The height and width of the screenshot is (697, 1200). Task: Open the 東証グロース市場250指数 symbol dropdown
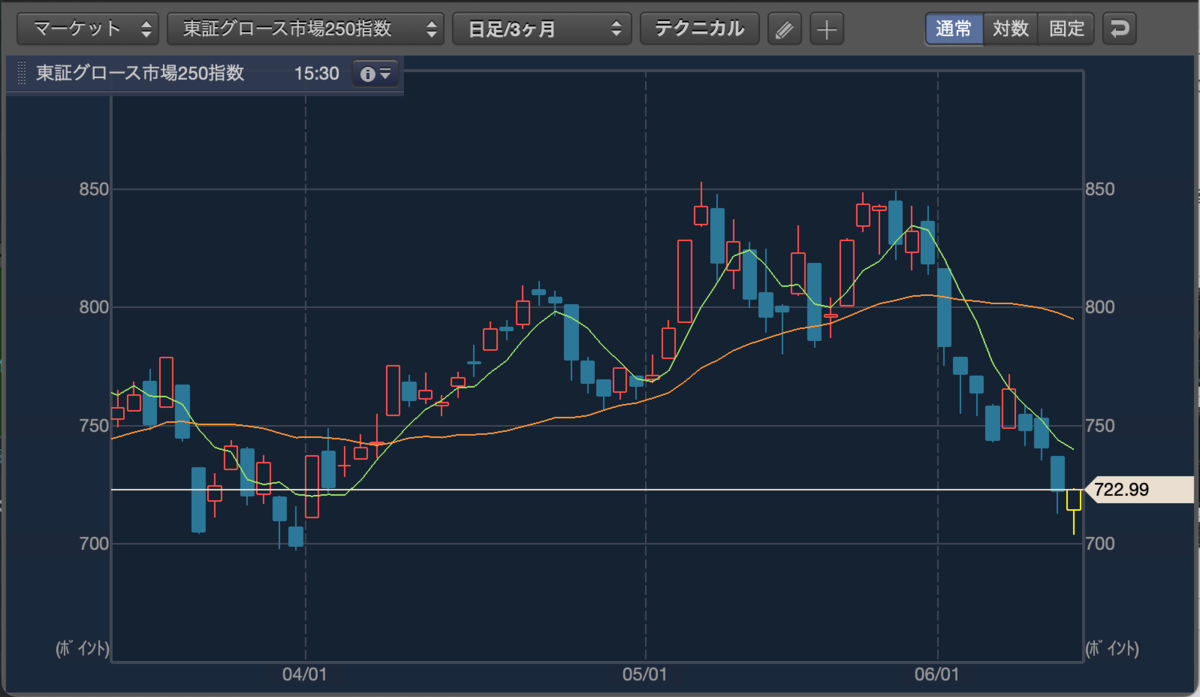click(306, 28)
